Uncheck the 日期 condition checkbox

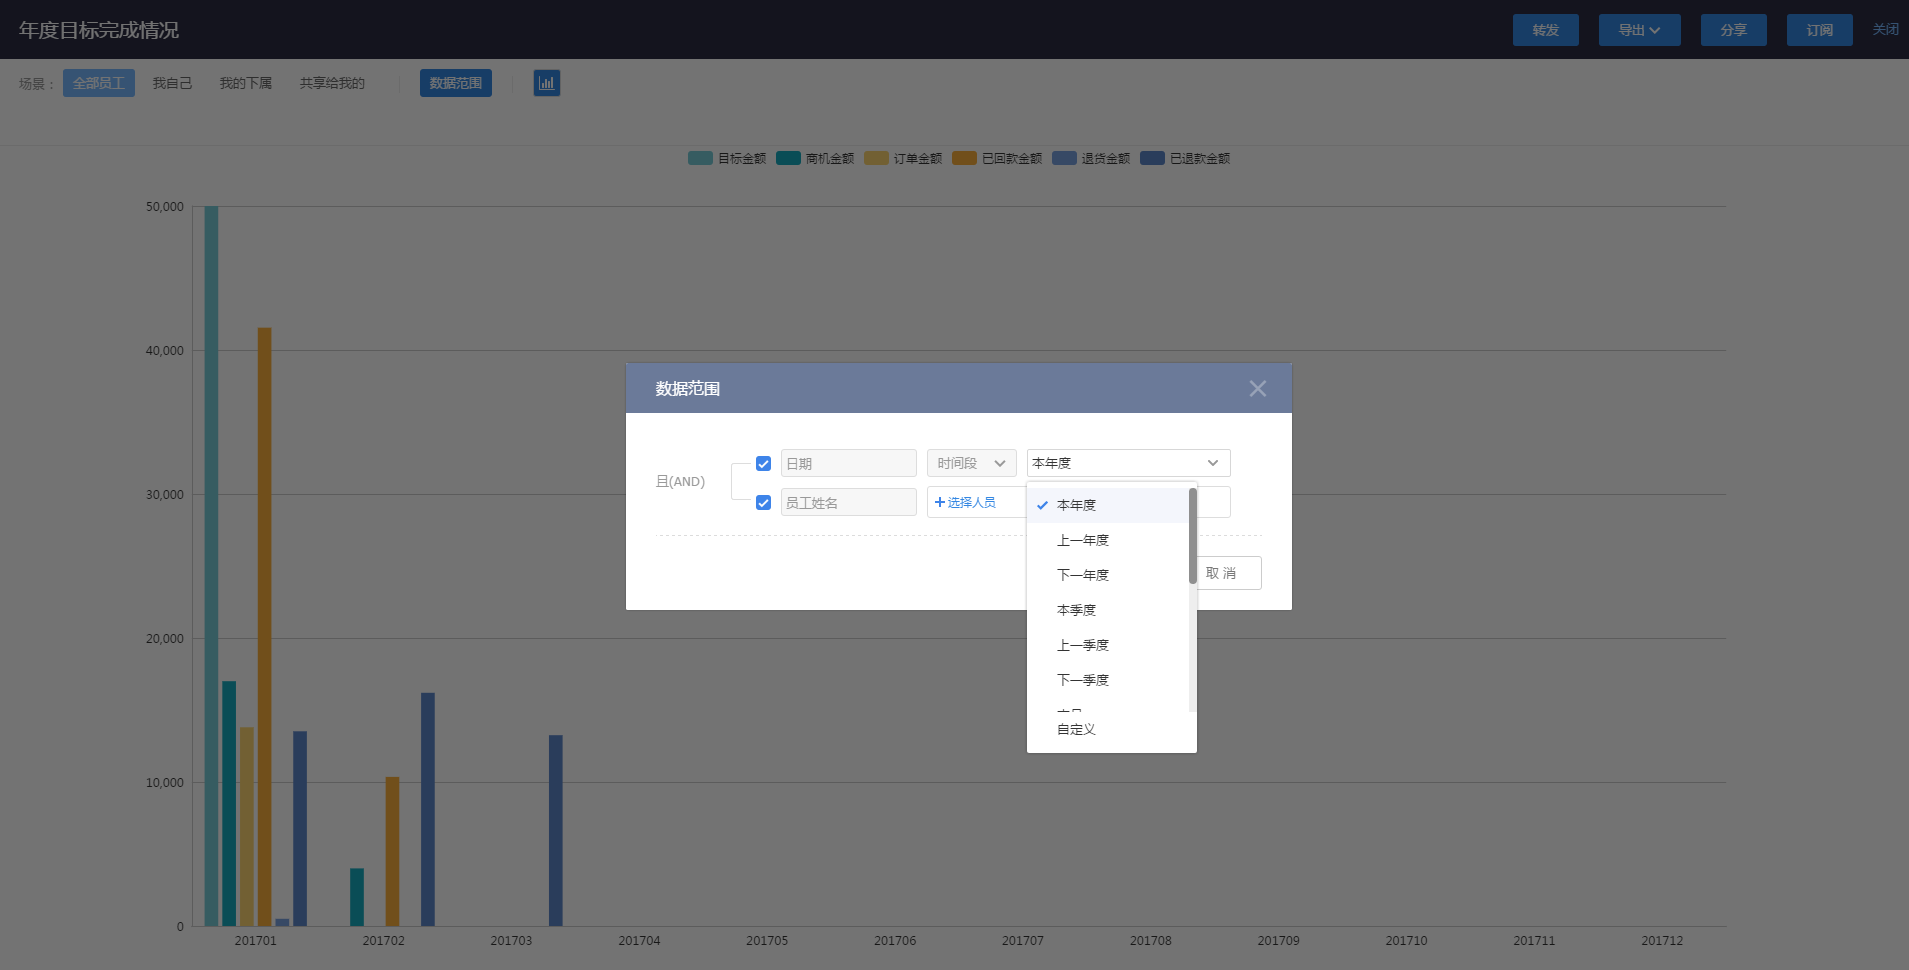coord(763,464)
